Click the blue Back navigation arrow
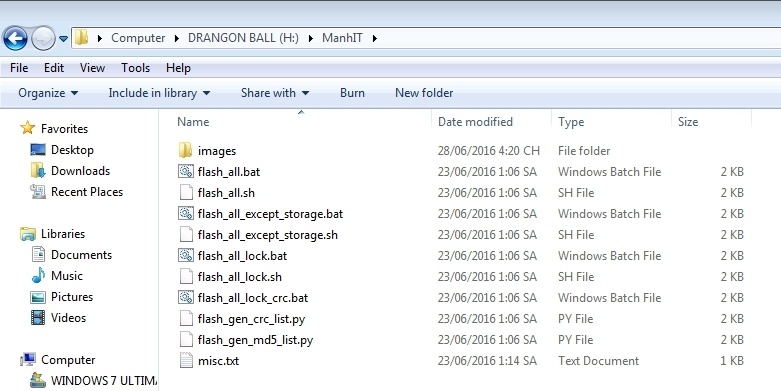This screenshot has height=391, width=781. click(x=15, y=38)
